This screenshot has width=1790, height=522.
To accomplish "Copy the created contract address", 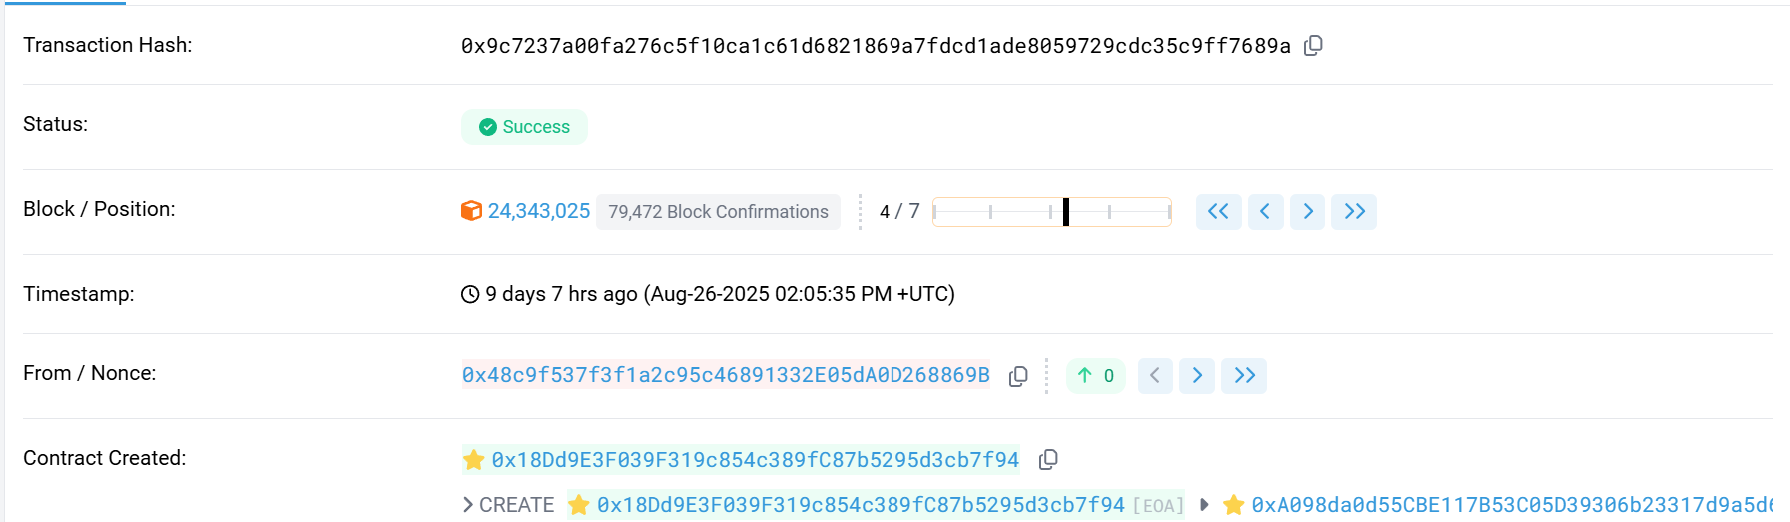I will pos(1048,459).
